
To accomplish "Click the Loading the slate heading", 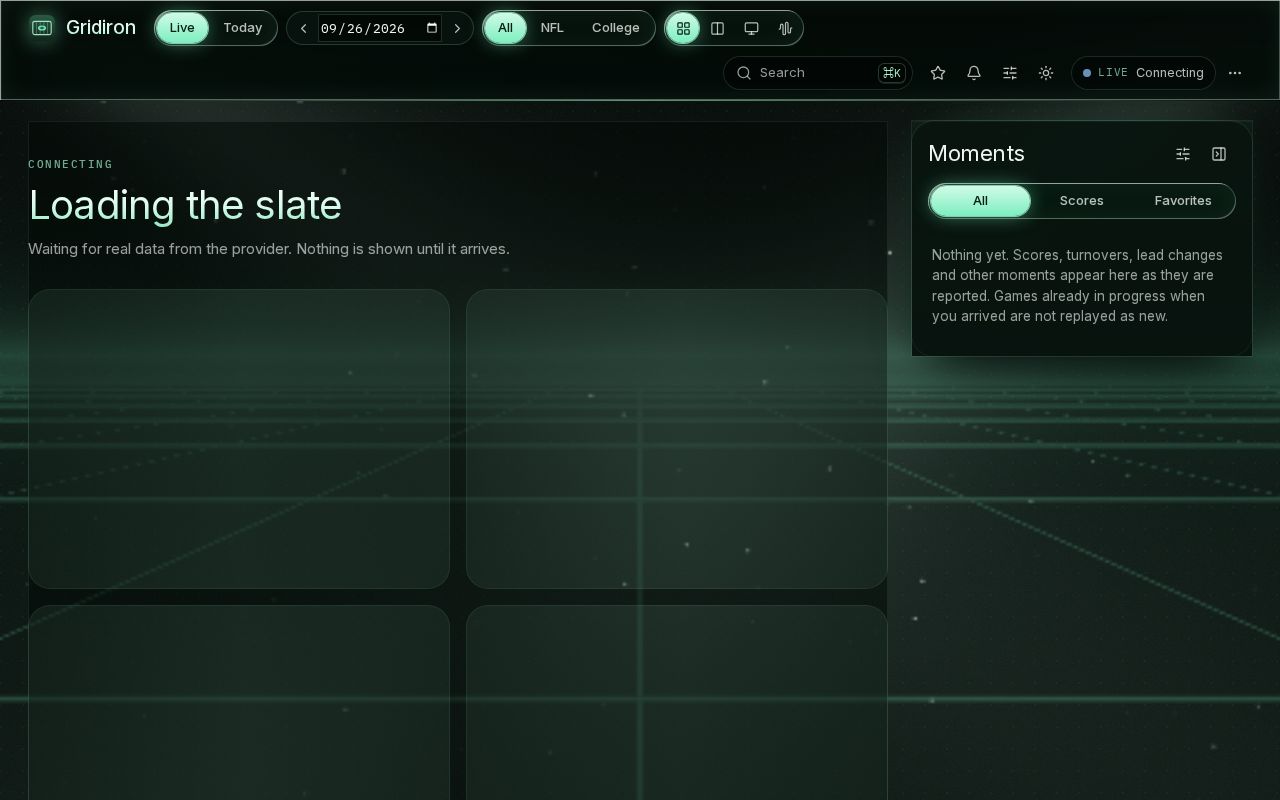I will point(185,205).
